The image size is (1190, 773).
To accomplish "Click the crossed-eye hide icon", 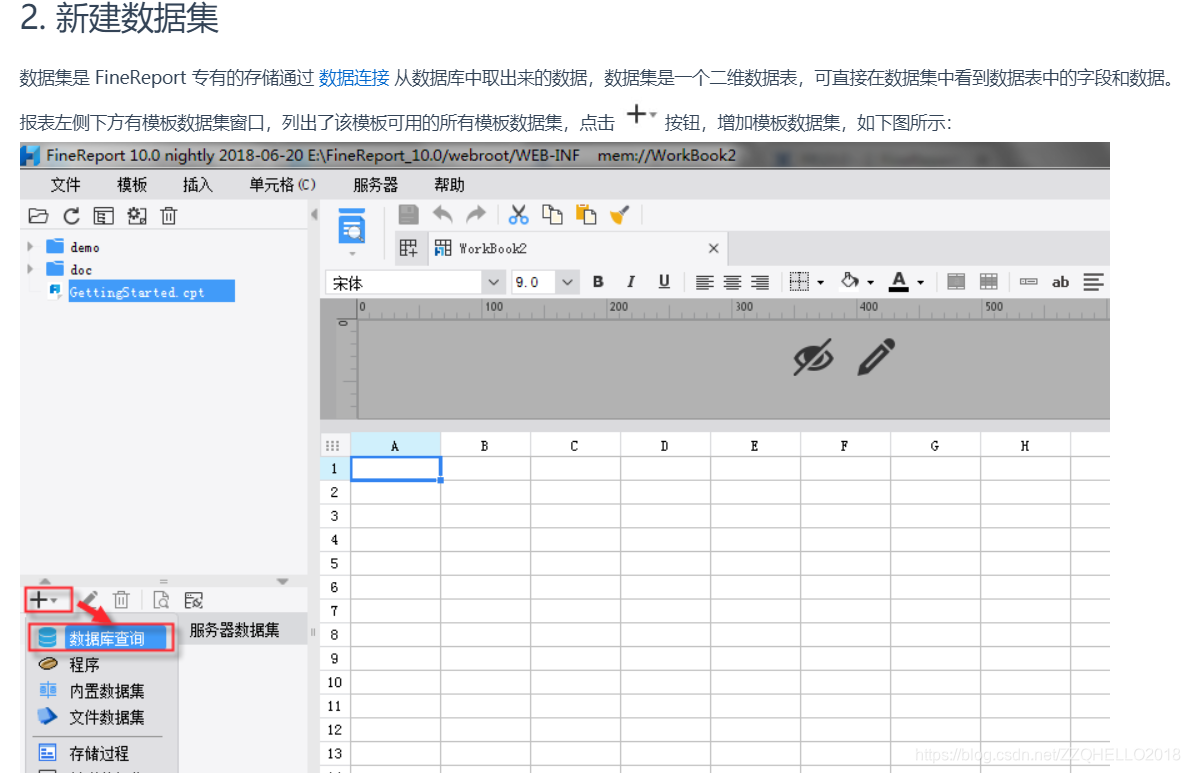I will click(x=813, y=357).
